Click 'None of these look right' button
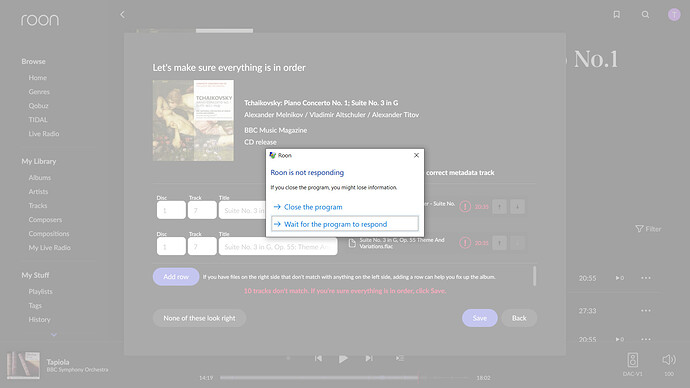Image resolution: width=690 pixels, height=388 pixels. pyautogui.click(x=199, y=318)
